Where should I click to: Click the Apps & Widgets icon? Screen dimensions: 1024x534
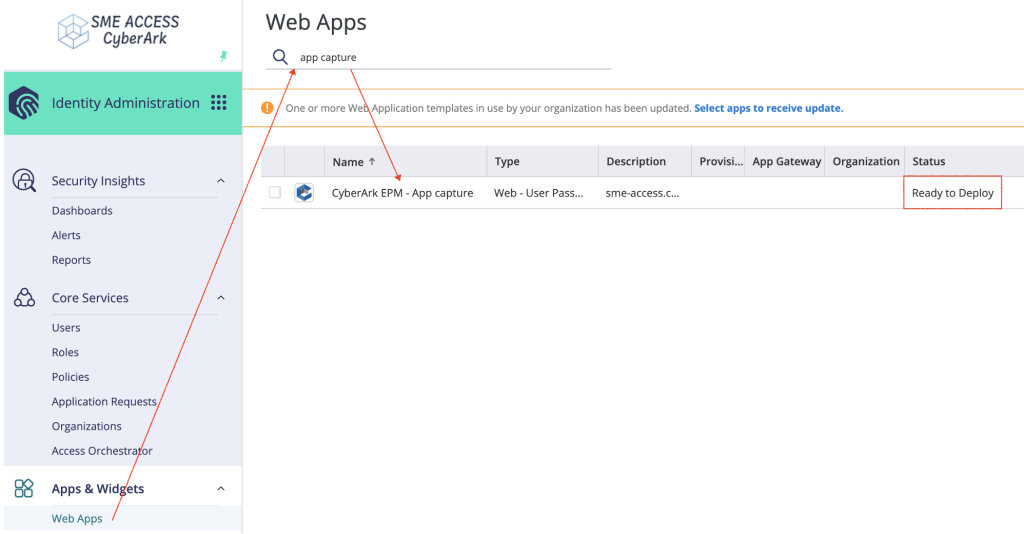[24, 488]
